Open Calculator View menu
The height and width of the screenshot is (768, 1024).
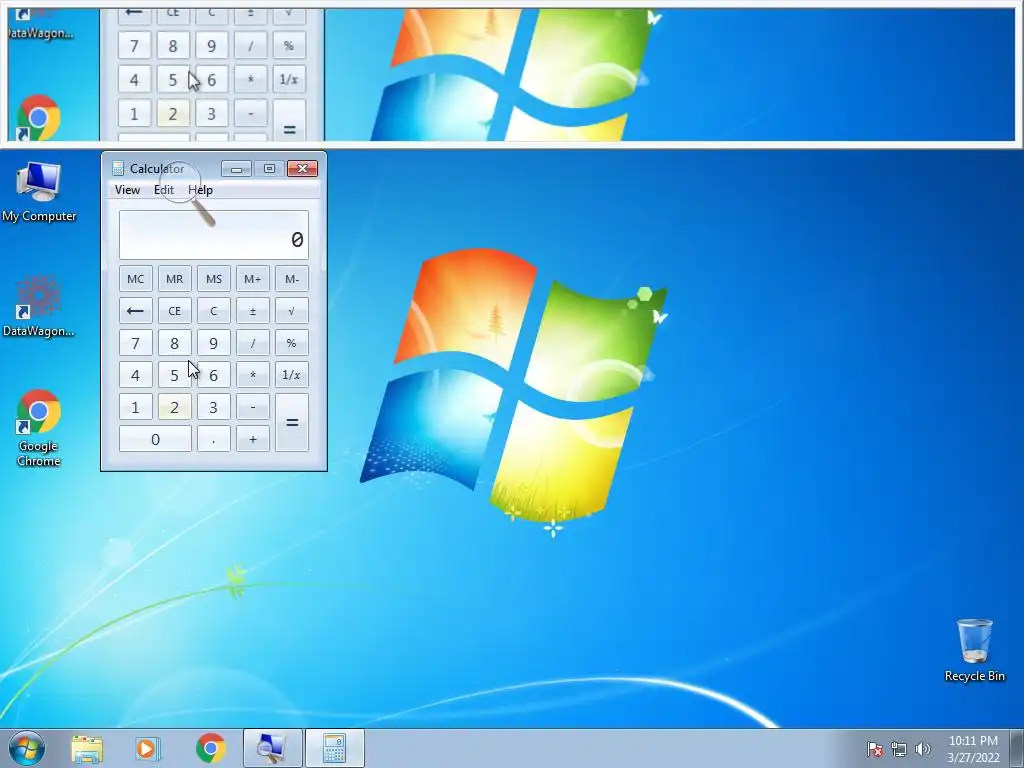[x=127, y=190]
